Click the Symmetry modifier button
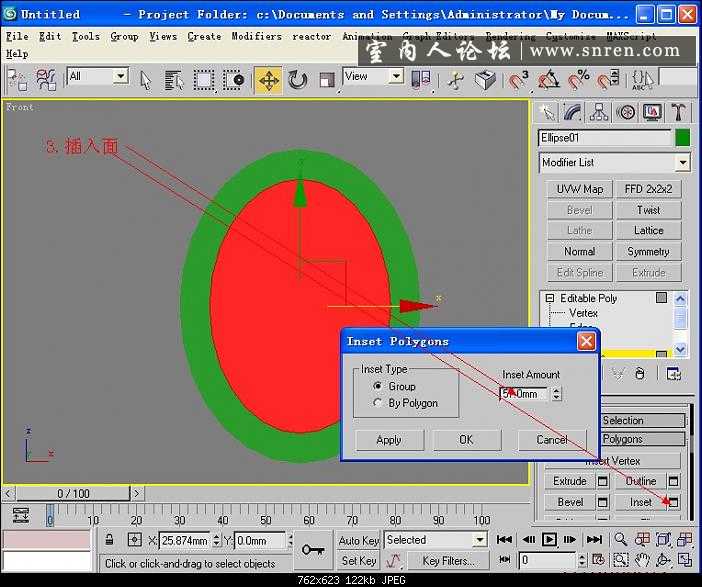 648,252
